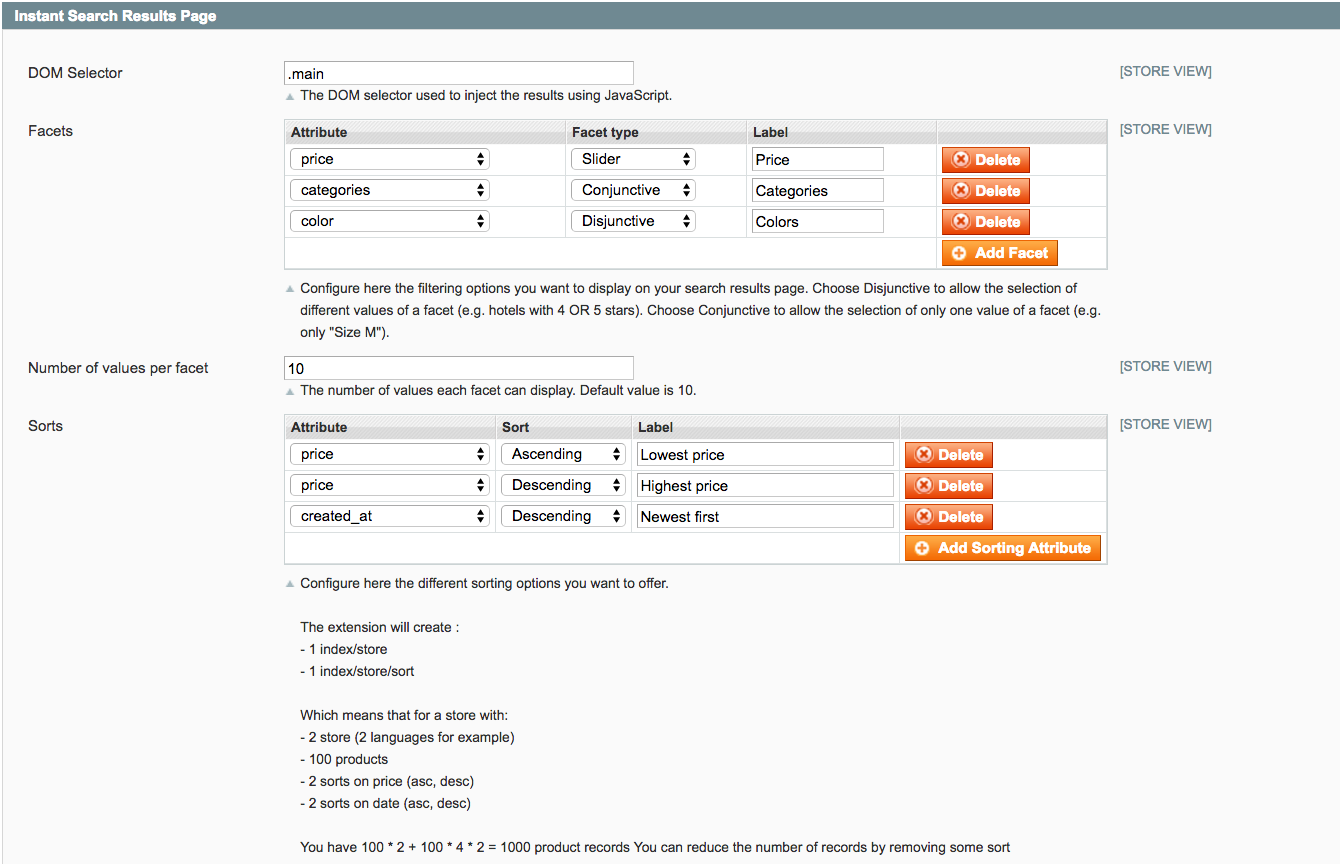
Task: Delete the price Slider facet row
Action: (x=985, y=159)
